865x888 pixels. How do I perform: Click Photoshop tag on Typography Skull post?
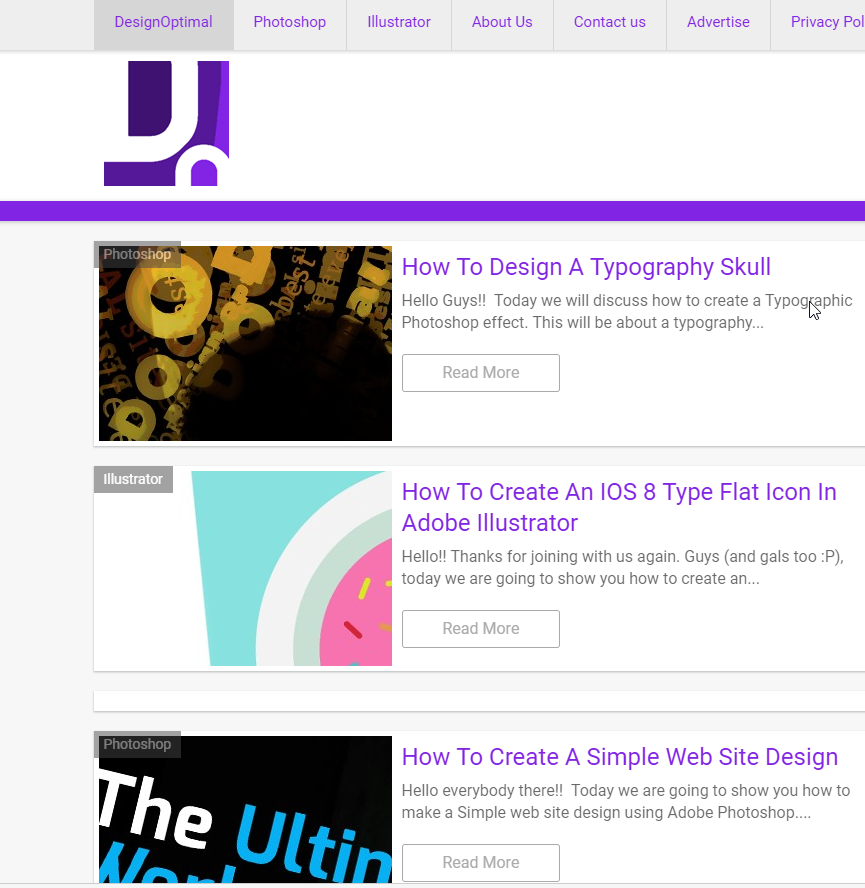137,255
